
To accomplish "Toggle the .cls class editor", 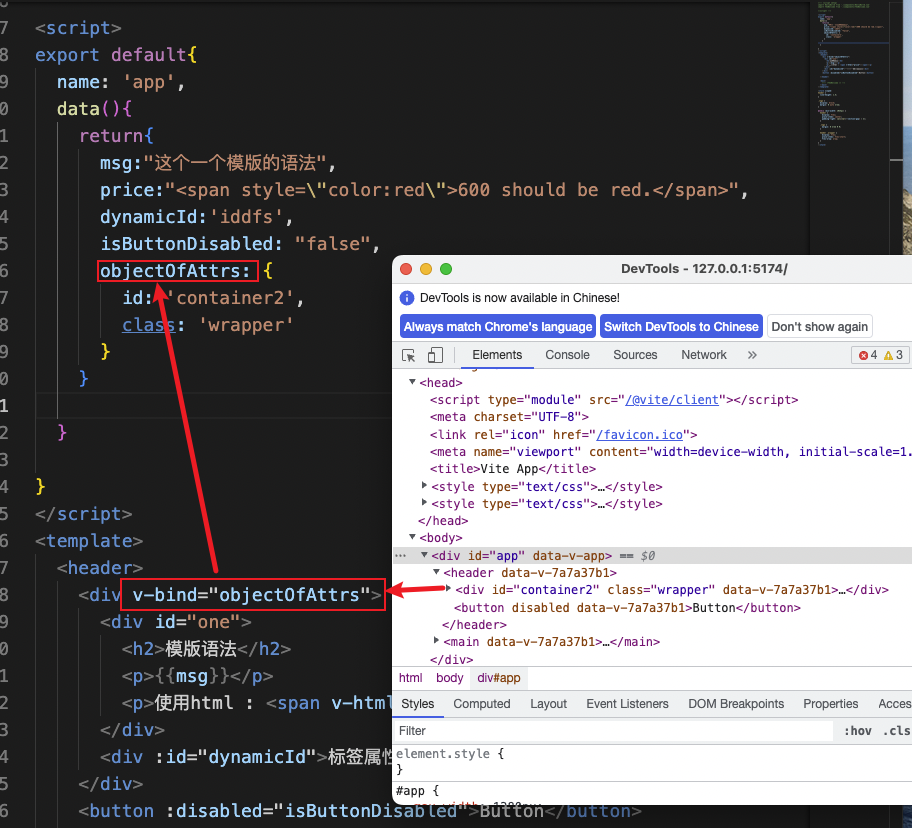I will click(x=897, y=731).
